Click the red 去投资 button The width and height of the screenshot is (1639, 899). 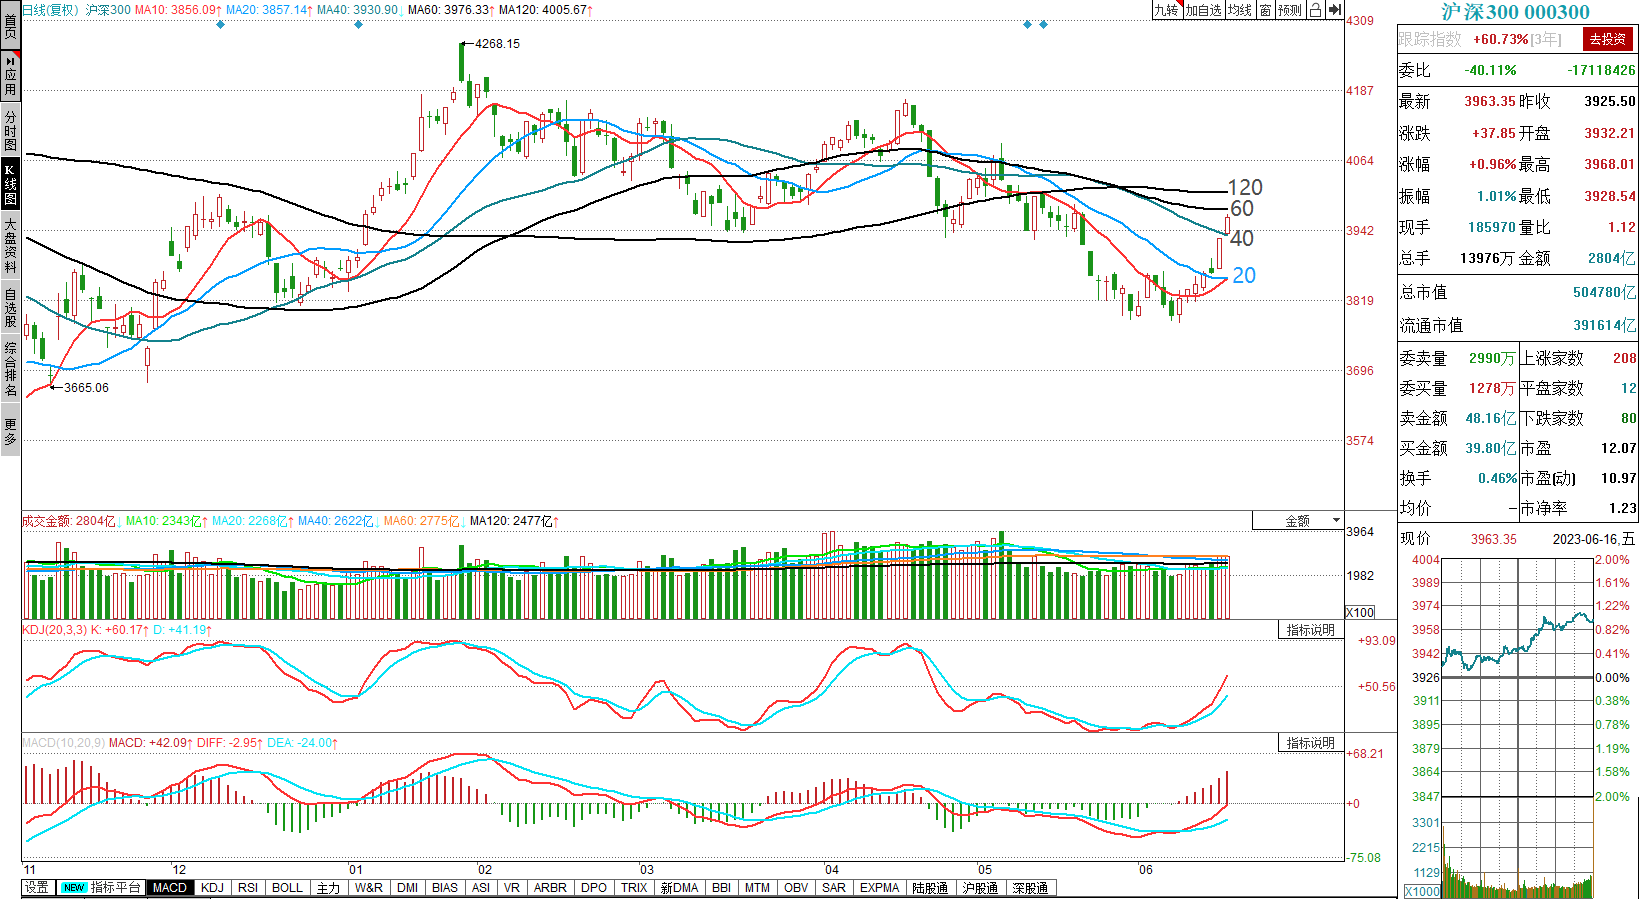click(1607, 39)
